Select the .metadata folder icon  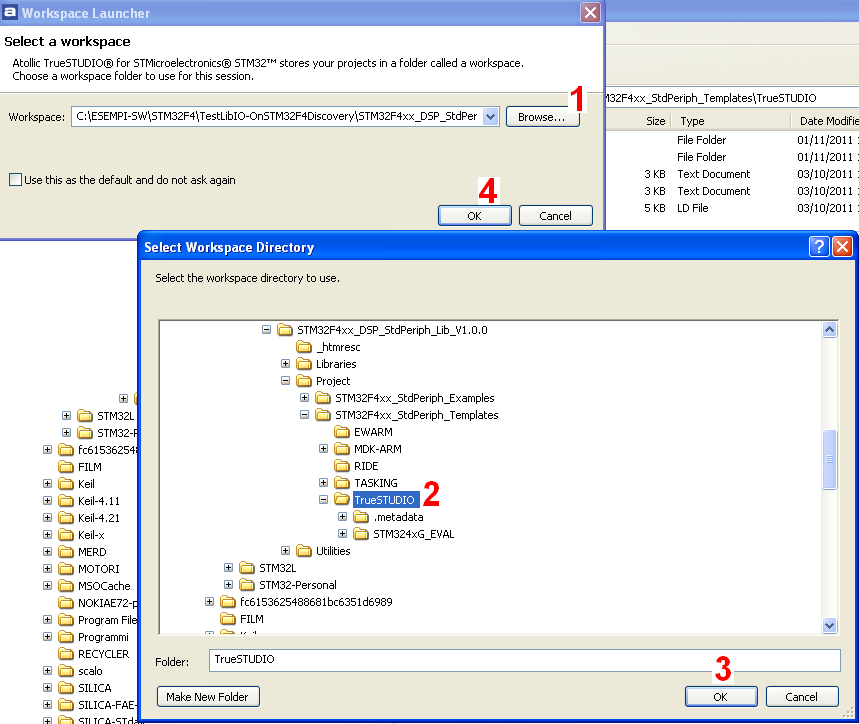click(x=361, y=516)
